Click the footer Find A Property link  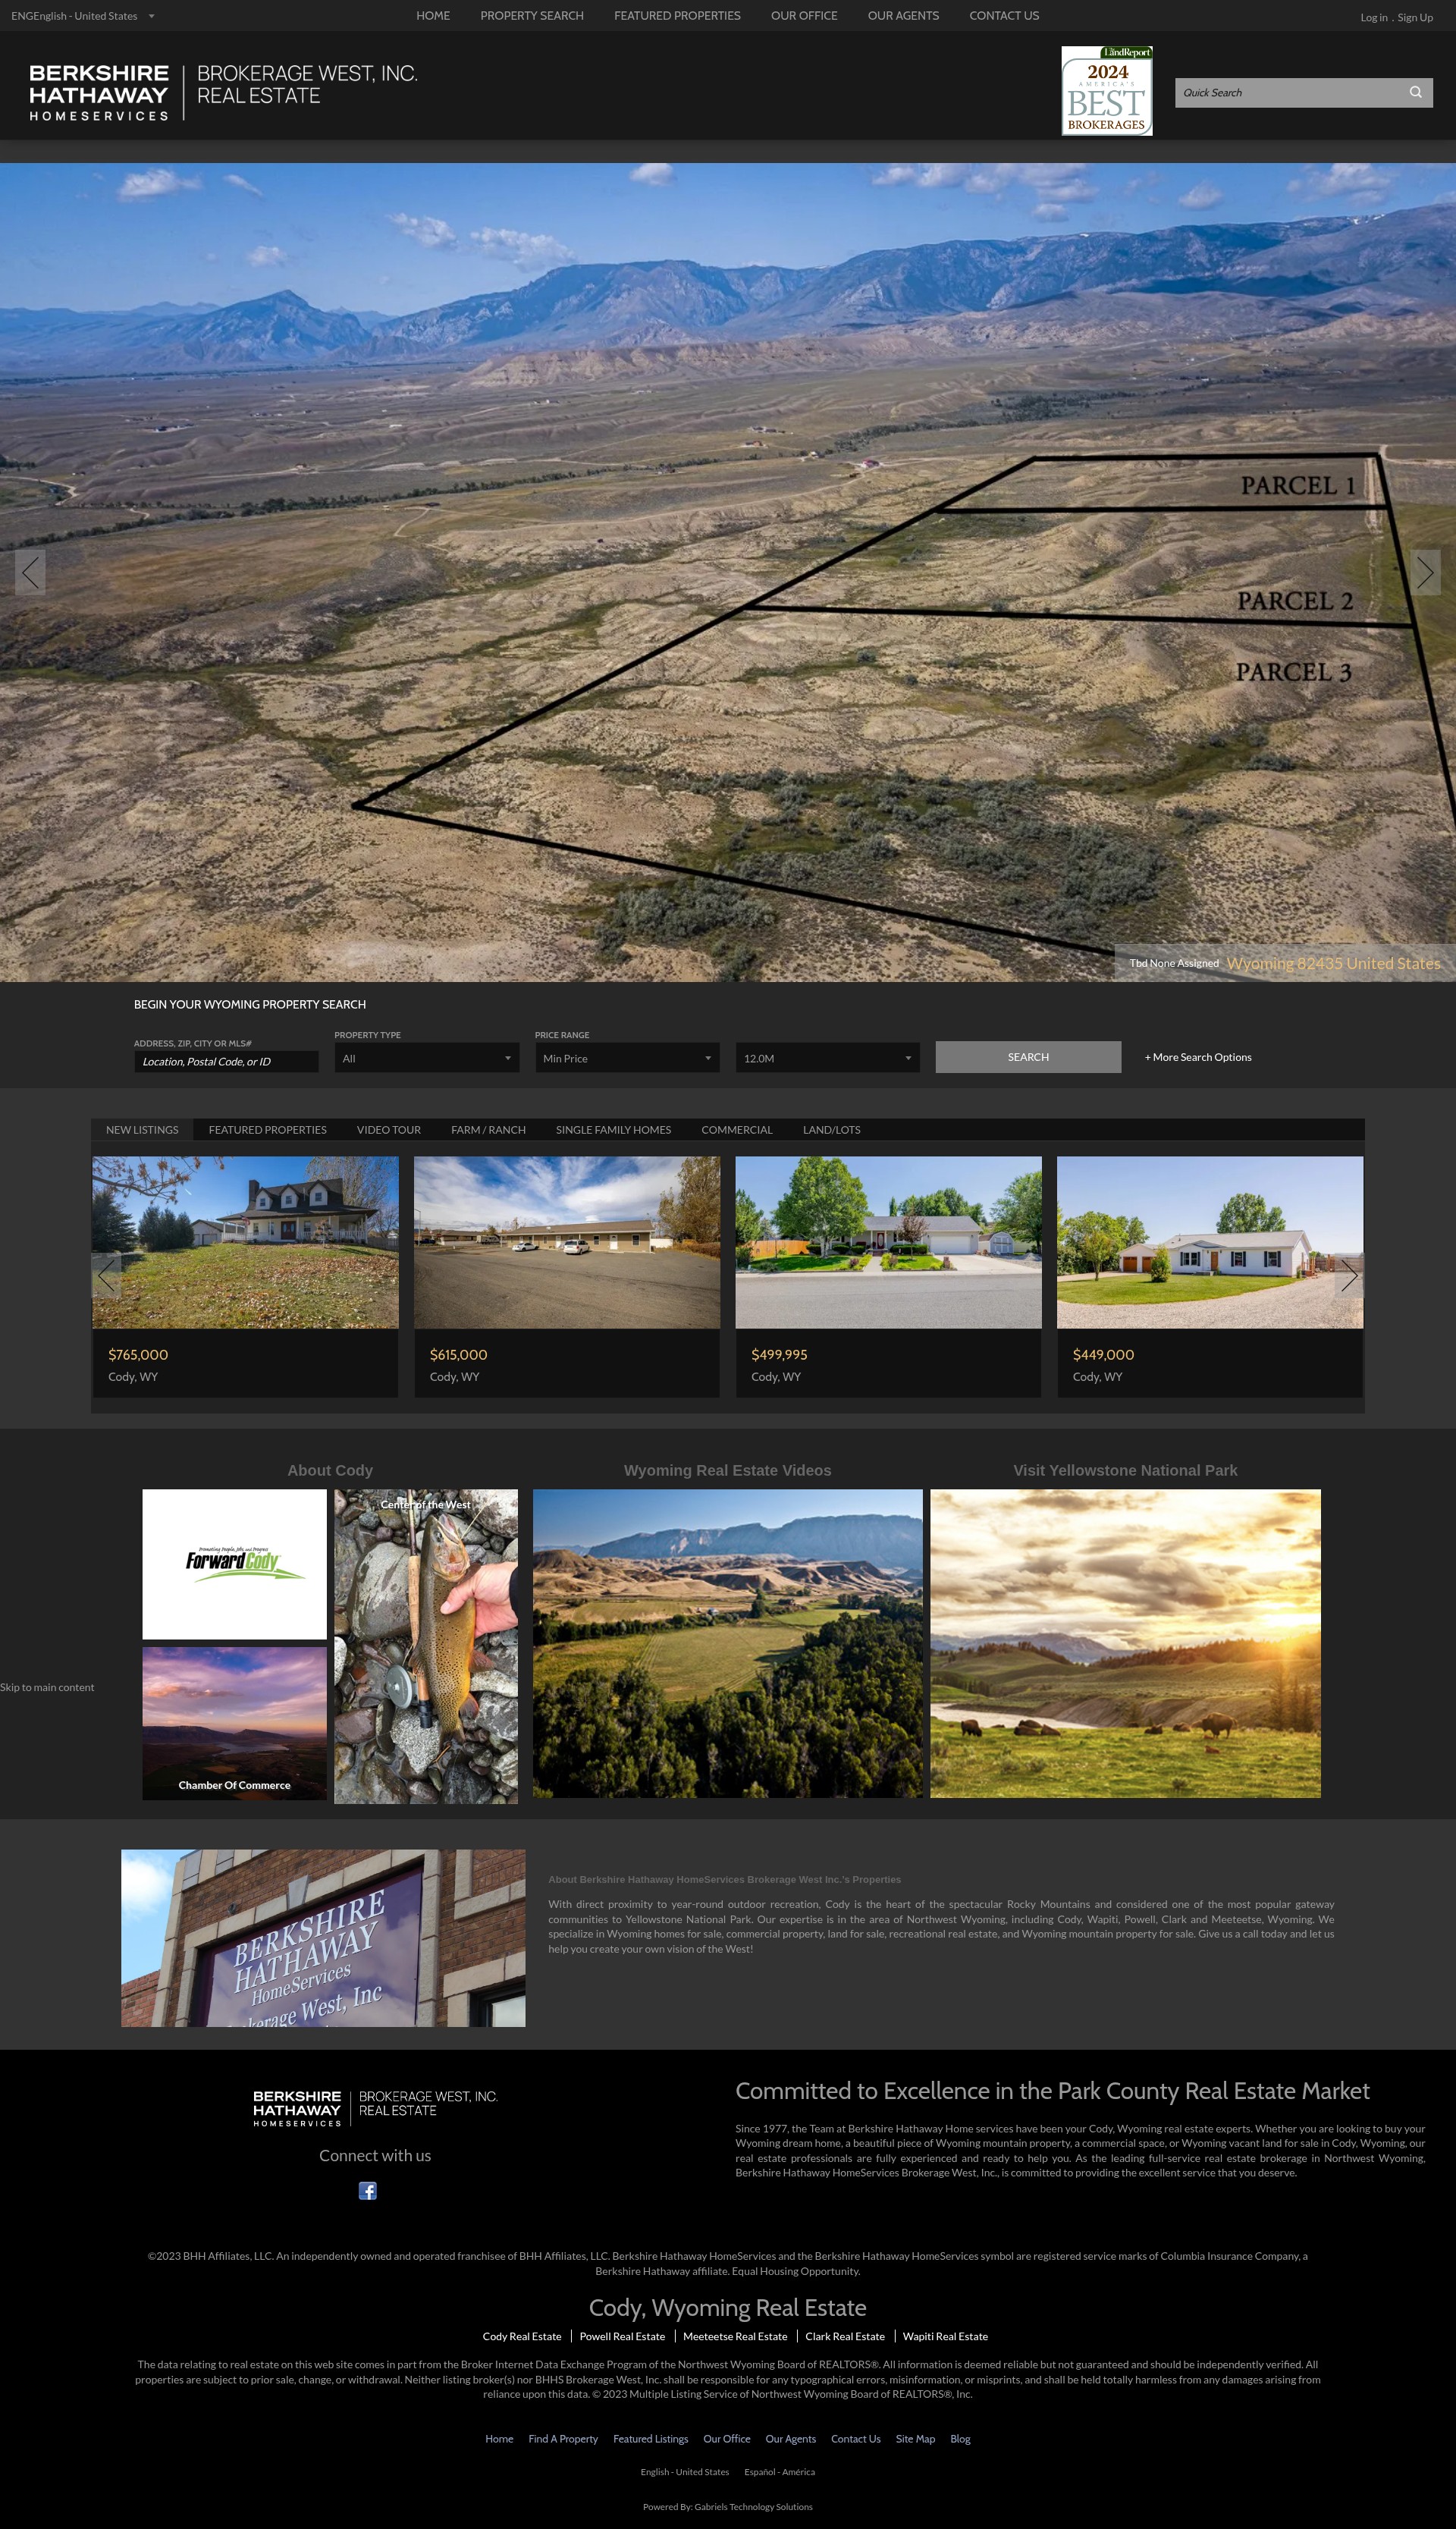tap(563, 2438)
